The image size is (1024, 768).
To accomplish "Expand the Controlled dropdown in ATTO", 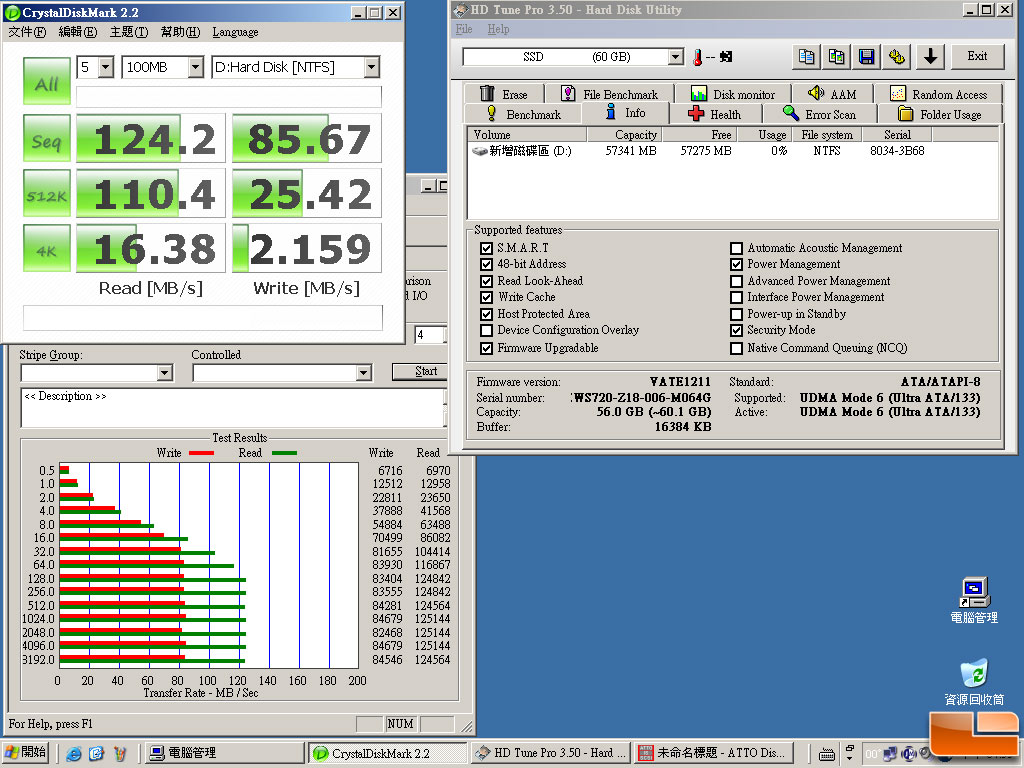I will (x=364, y=373).
